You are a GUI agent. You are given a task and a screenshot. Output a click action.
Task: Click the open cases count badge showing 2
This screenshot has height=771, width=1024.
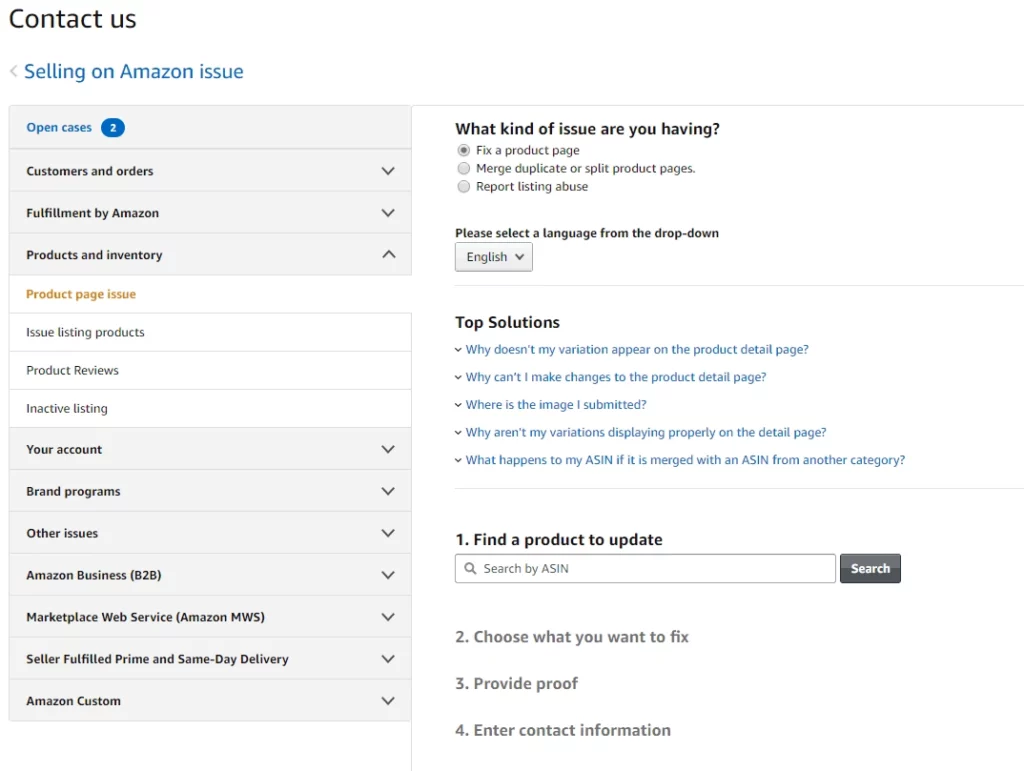pos(113,127)
